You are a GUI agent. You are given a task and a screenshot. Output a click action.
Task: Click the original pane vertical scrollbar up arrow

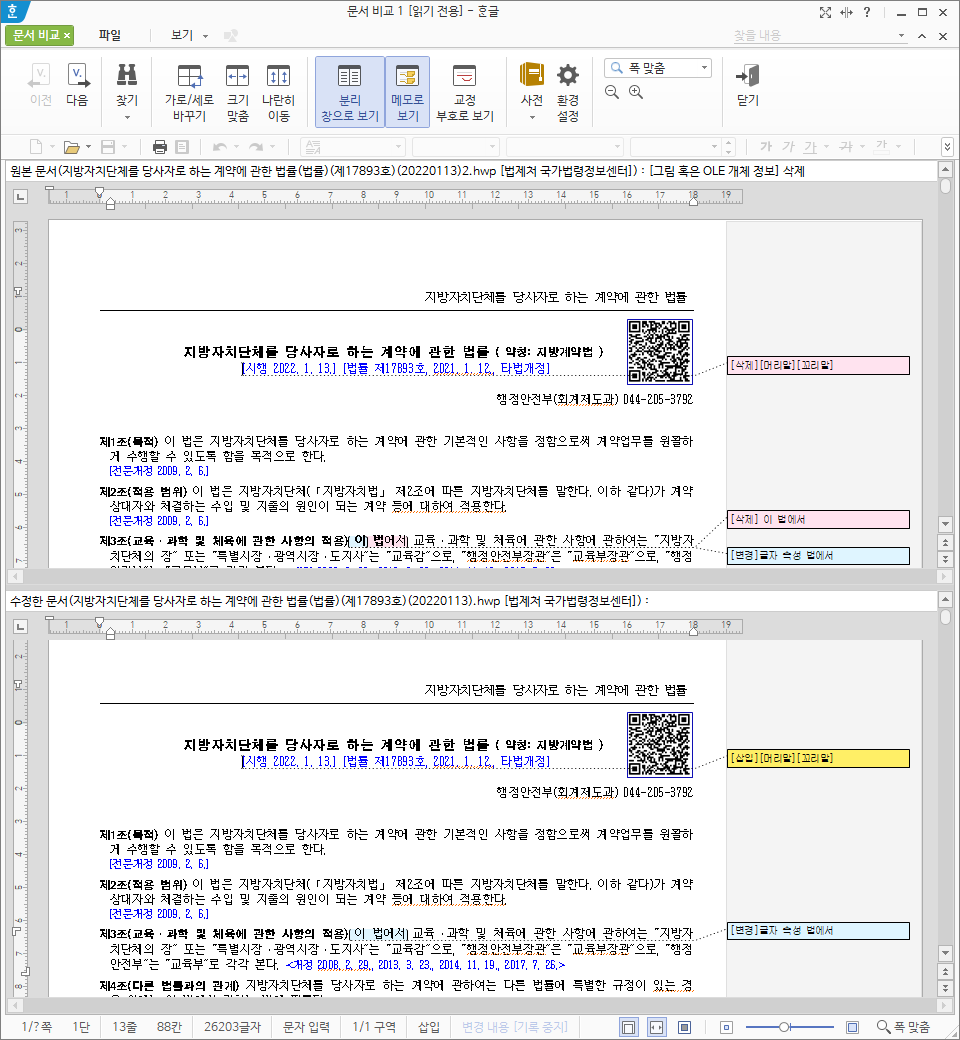pos(946,169)
